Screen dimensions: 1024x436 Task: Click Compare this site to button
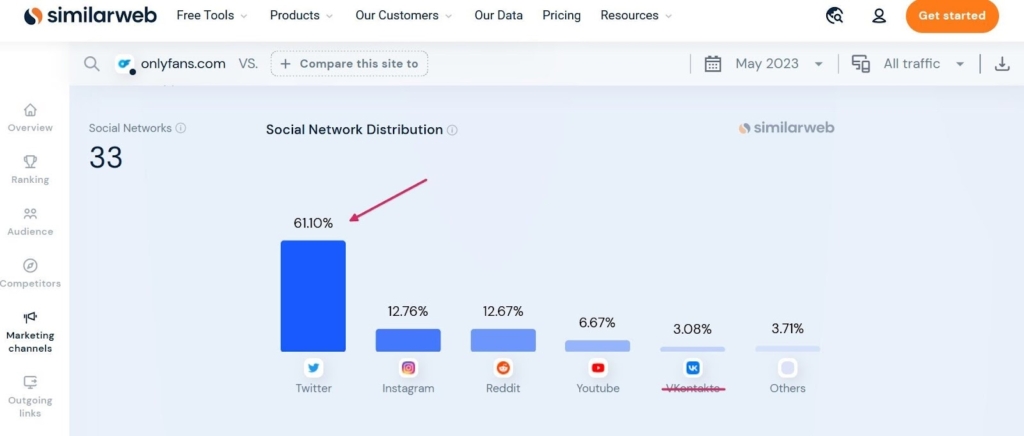click(x=349, y=64)
